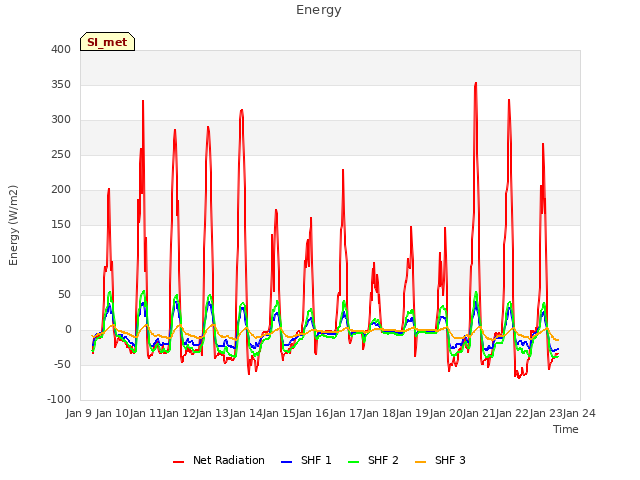Screen dimensions: 640x480
Task: Click the Net Radiation peak near Jan 11
Action: 143,101
